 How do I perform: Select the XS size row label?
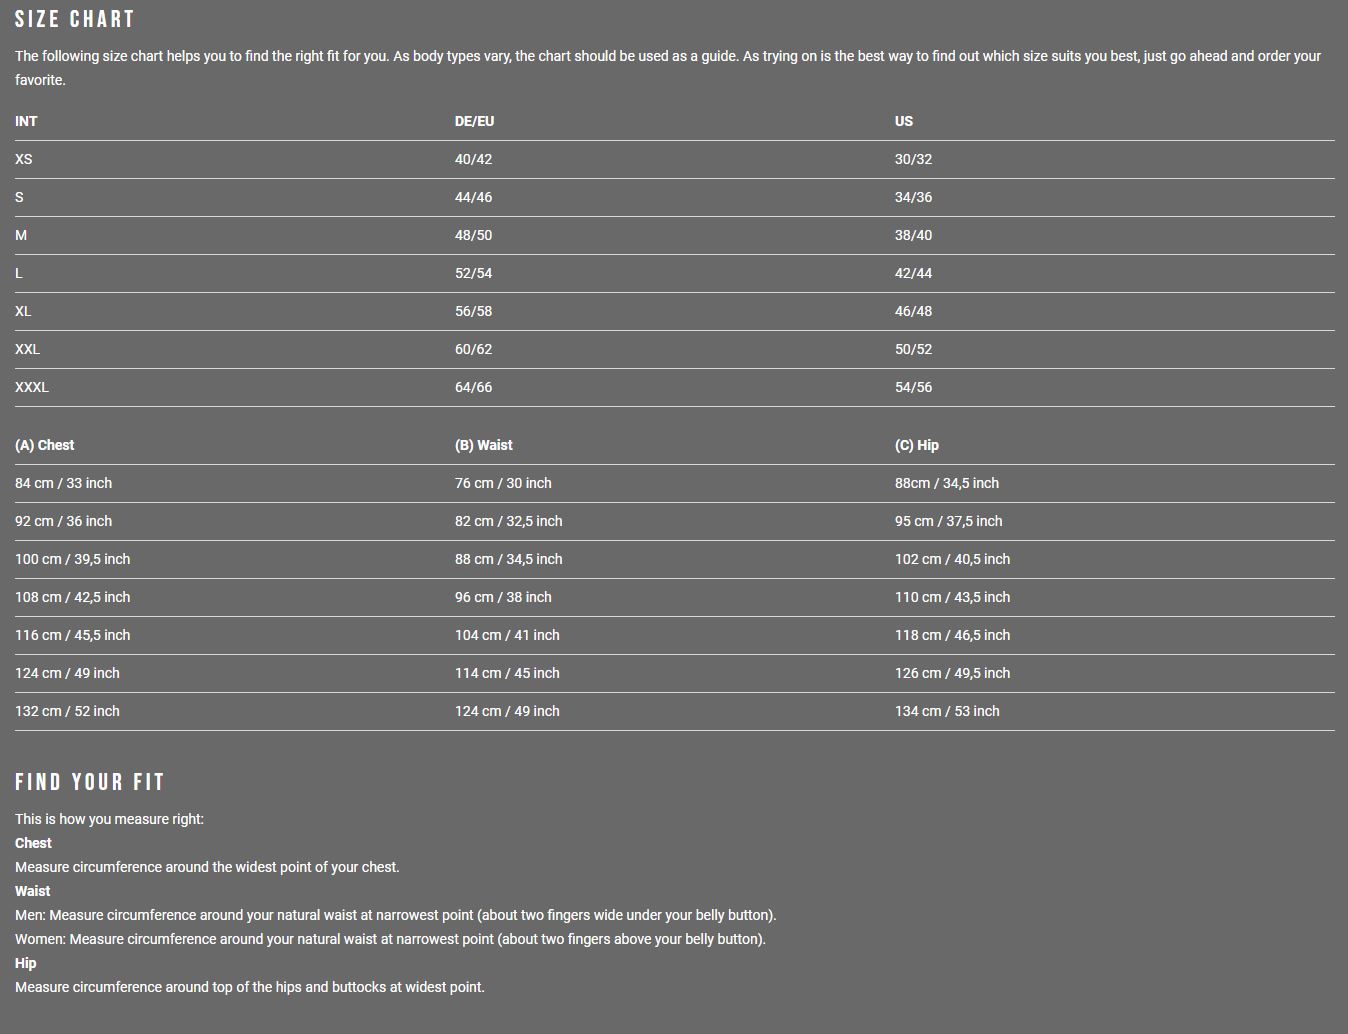click(x=23, y=159)
